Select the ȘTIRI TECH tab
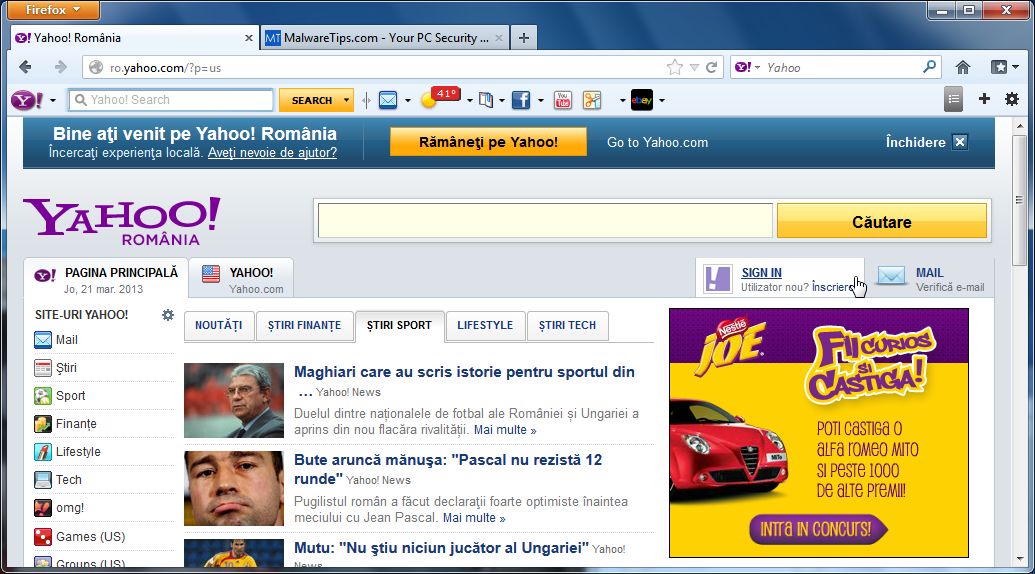 567,325
